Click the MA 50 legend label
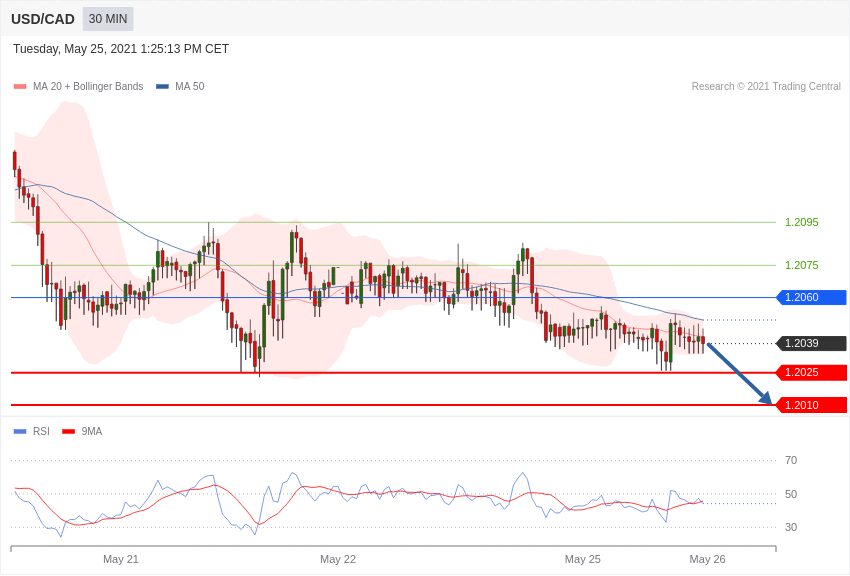This screenshot has height=576, width=850. [190, 86]
